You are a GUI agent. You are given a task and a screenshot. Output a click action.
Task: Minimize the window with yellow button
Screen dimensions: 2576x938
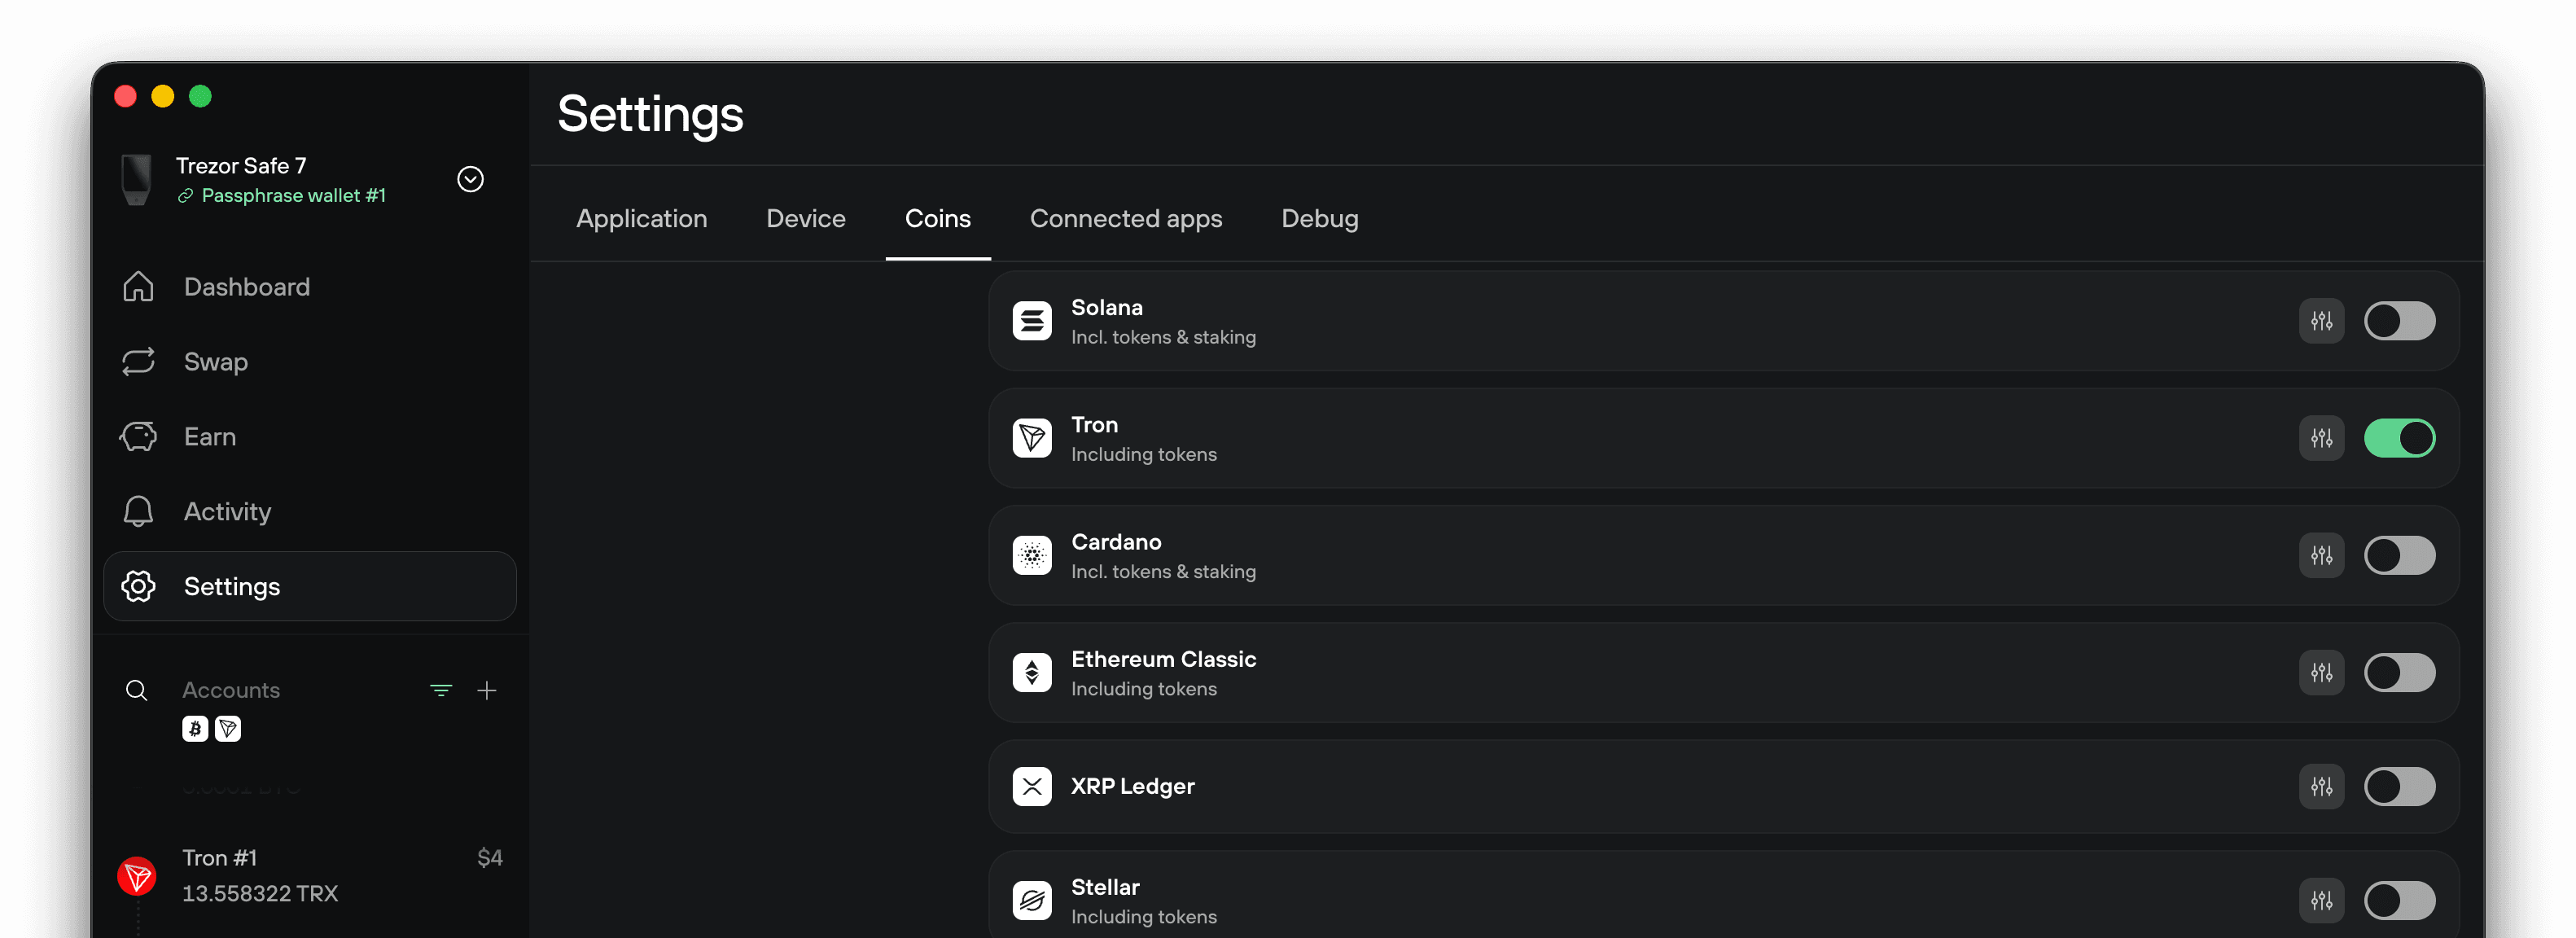pos(162,96)
